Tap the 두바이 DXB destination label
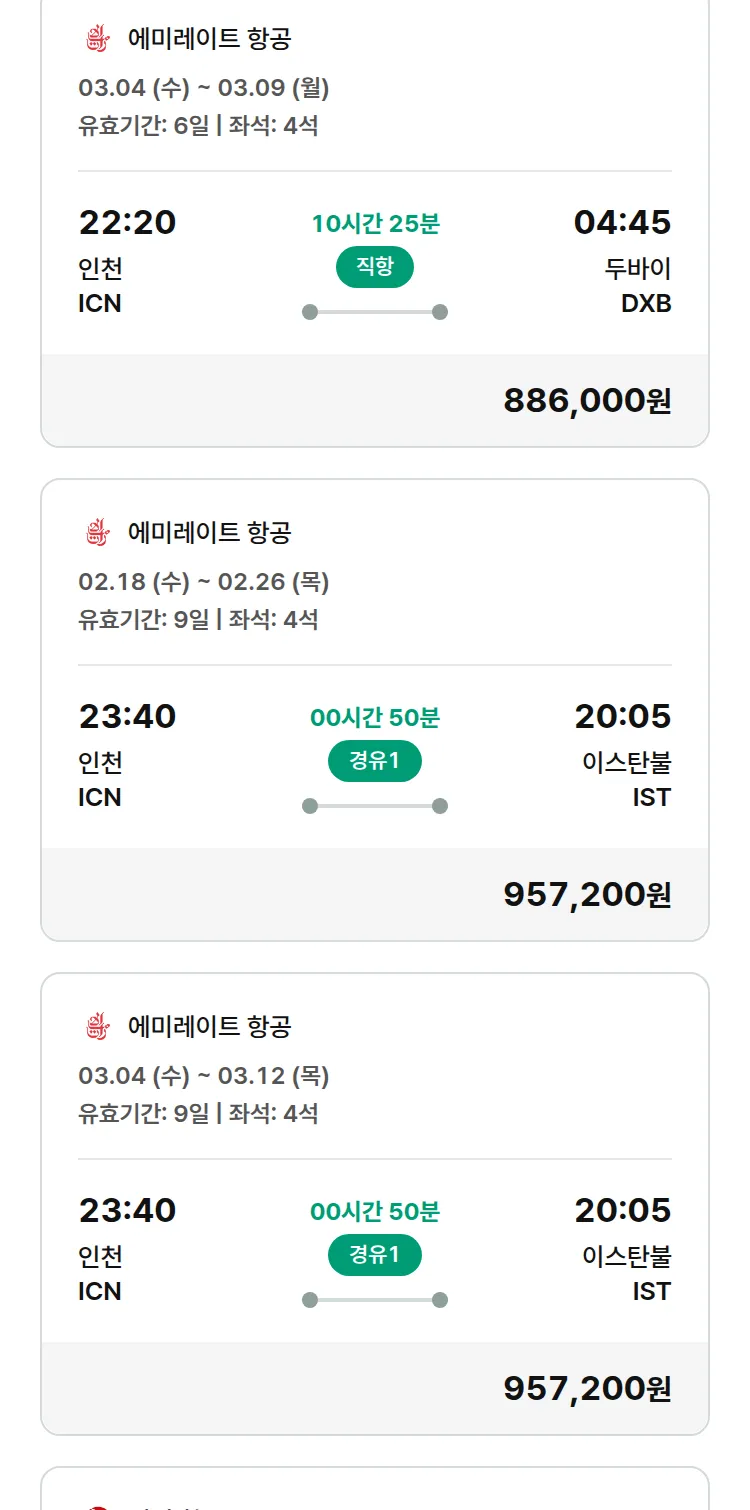Image resolution: width=750 pixels, height=1510 pixels. [638, 286]
